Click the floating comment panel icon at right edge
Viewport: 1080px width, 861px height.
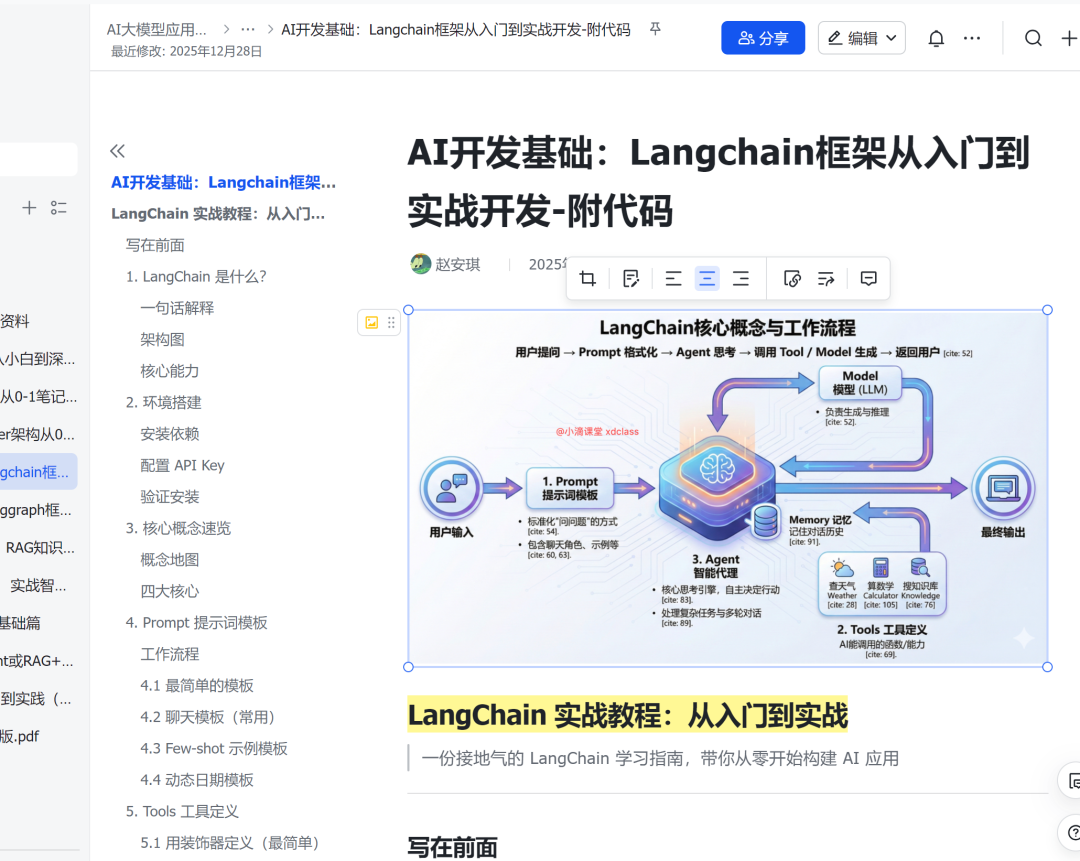tap(1072, 780)
